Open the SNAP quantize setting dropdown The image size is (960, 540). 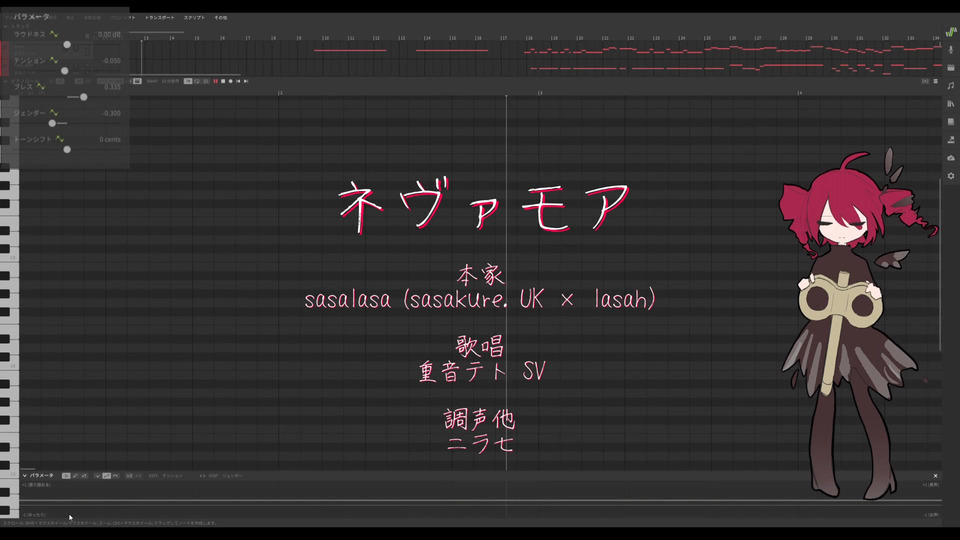163,81
